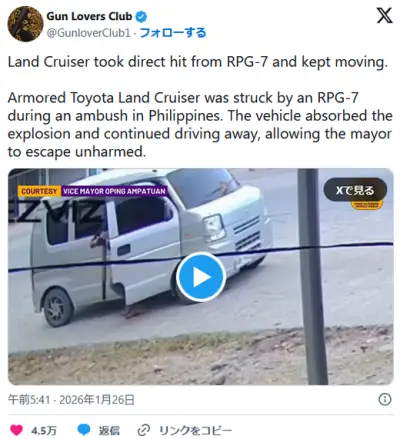
Task: Open the @GunloverClub1 handle link
Action: [88, 33]
